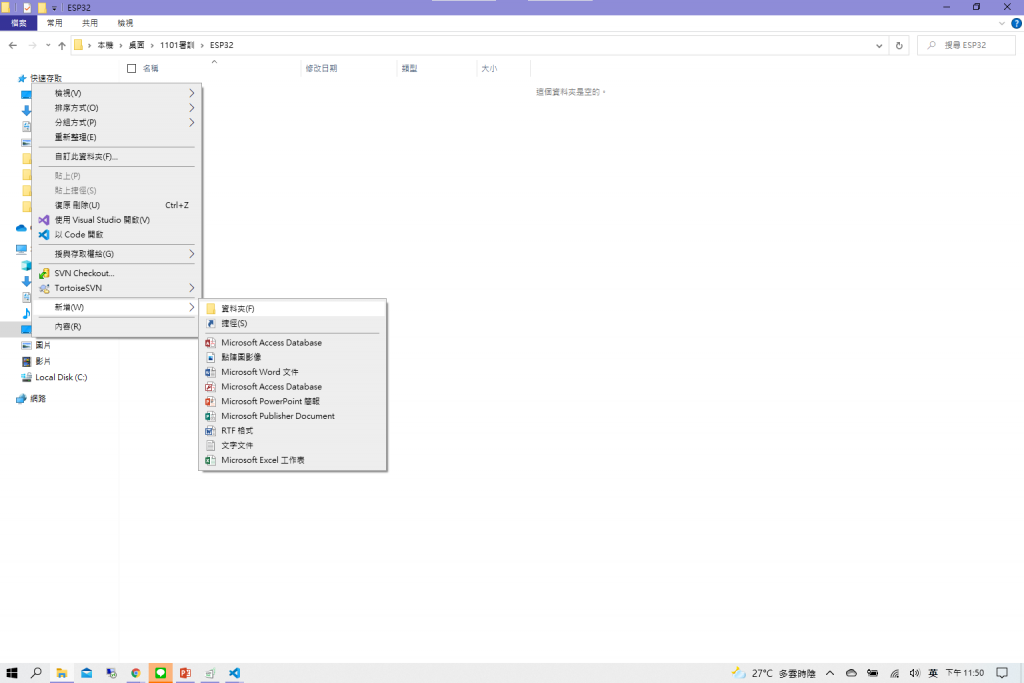1024x683 pixels.
Task: Create new 點陣圖影像 bitmap image
Action: (x=293, y=357)
